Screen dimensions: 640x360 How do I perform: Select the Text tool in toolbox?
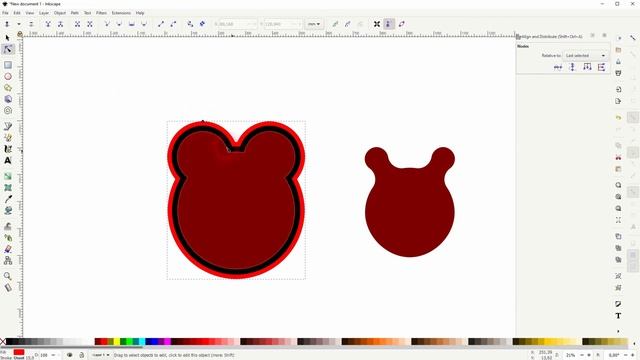[x=8, y=160]
